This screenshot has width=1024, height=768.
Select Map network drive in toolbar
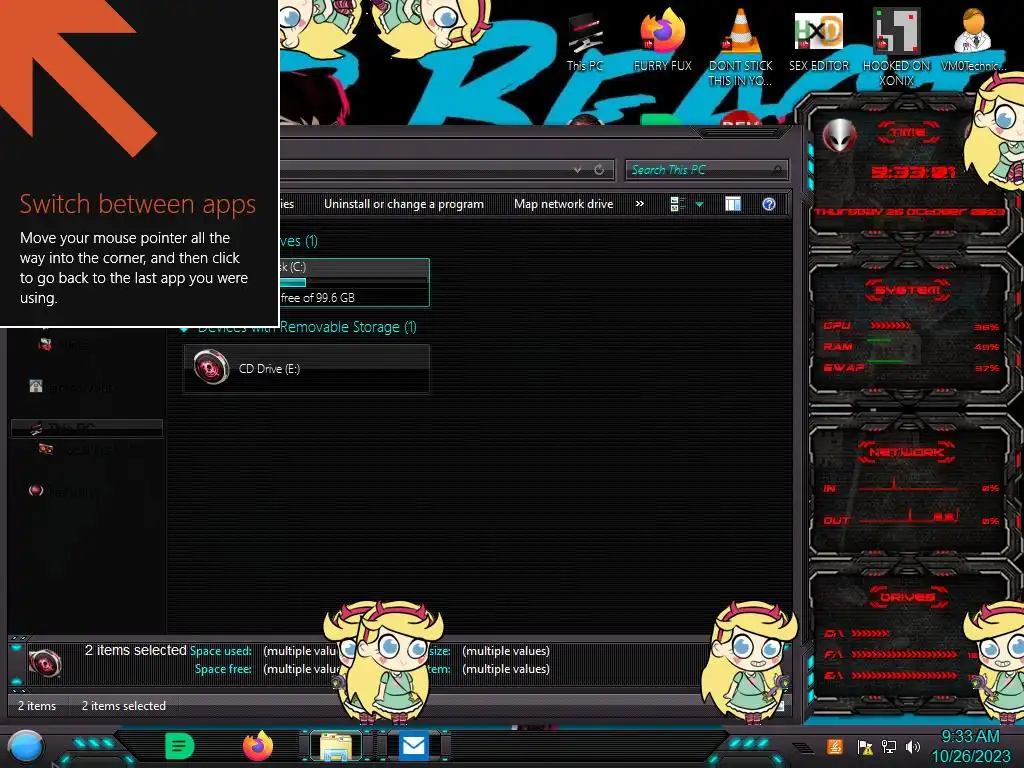(564, 204)
